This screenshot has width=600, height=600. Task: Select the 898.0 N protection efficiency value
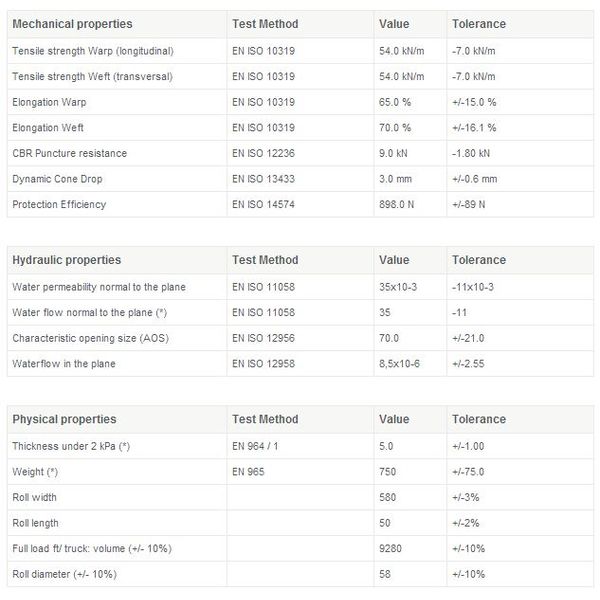[396, 204]
